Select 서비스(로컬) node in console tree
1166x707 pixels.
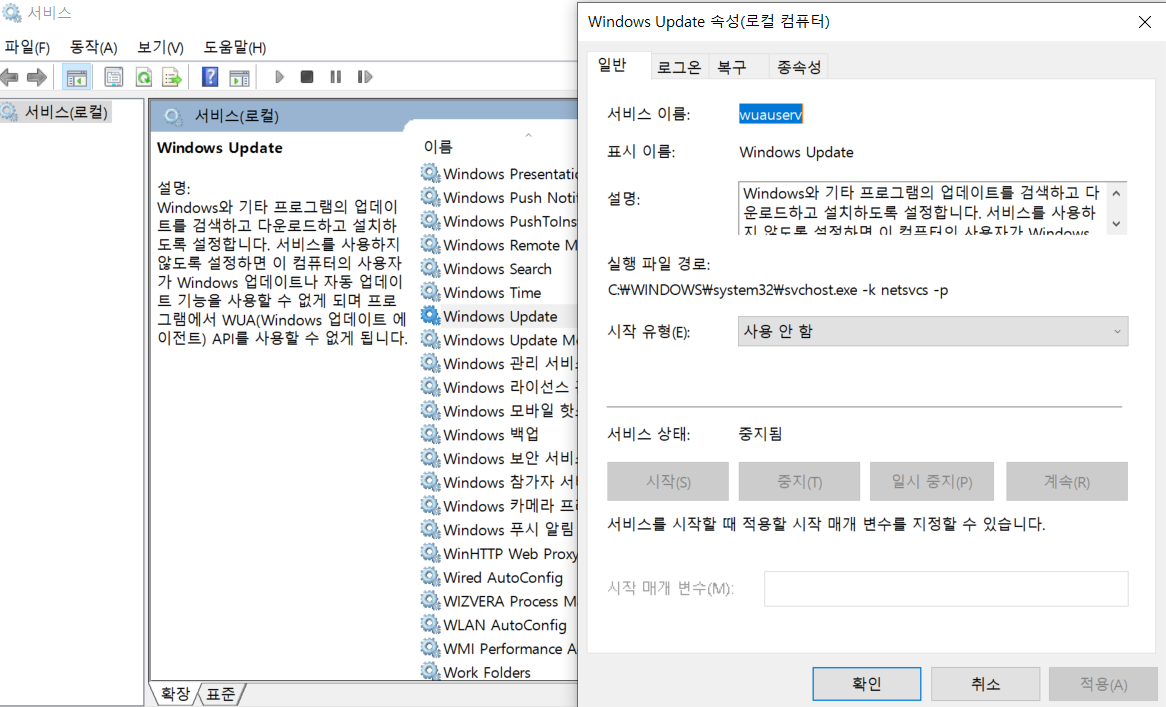[56, 112]
